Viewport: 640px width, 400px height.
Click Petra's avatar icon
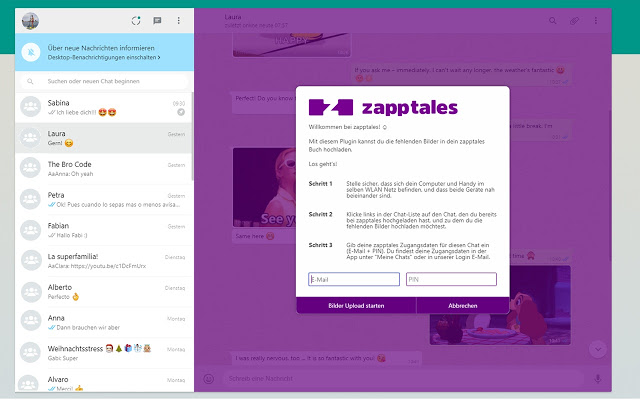[31, 199]
